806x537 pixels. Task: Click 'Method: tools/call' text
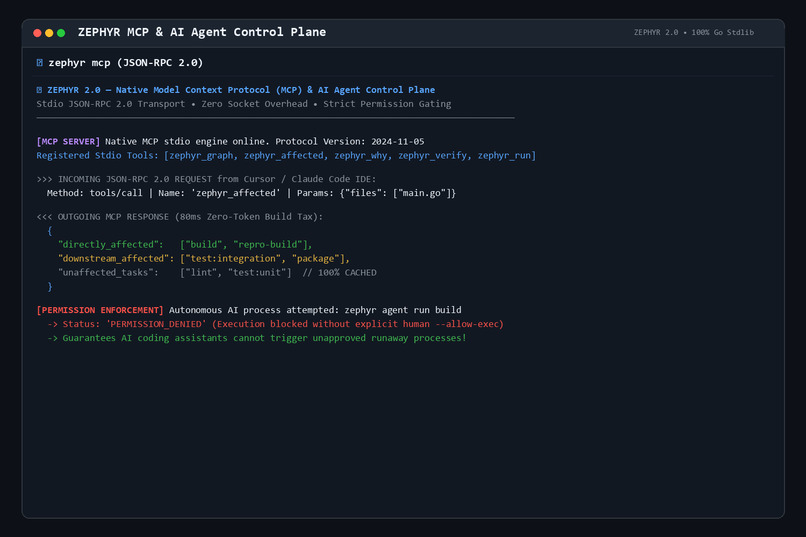(x=95, y=193)
